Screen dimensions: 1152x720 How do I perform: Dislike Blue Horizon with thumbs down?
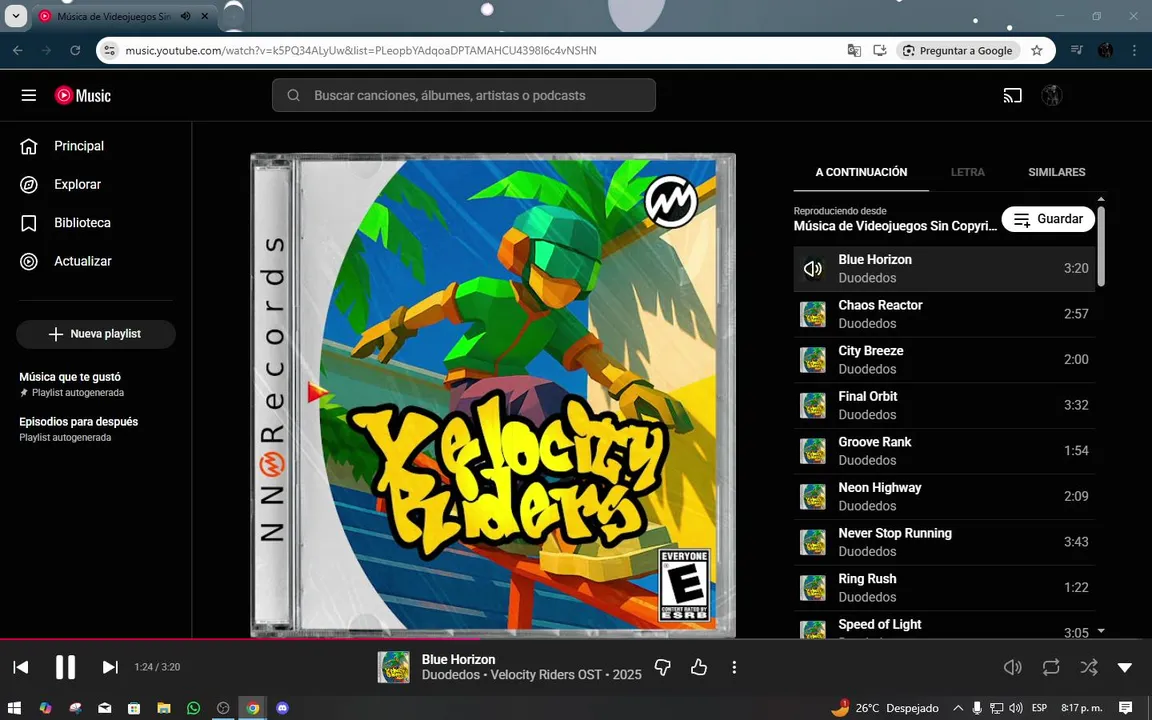[x=663, y=667]
